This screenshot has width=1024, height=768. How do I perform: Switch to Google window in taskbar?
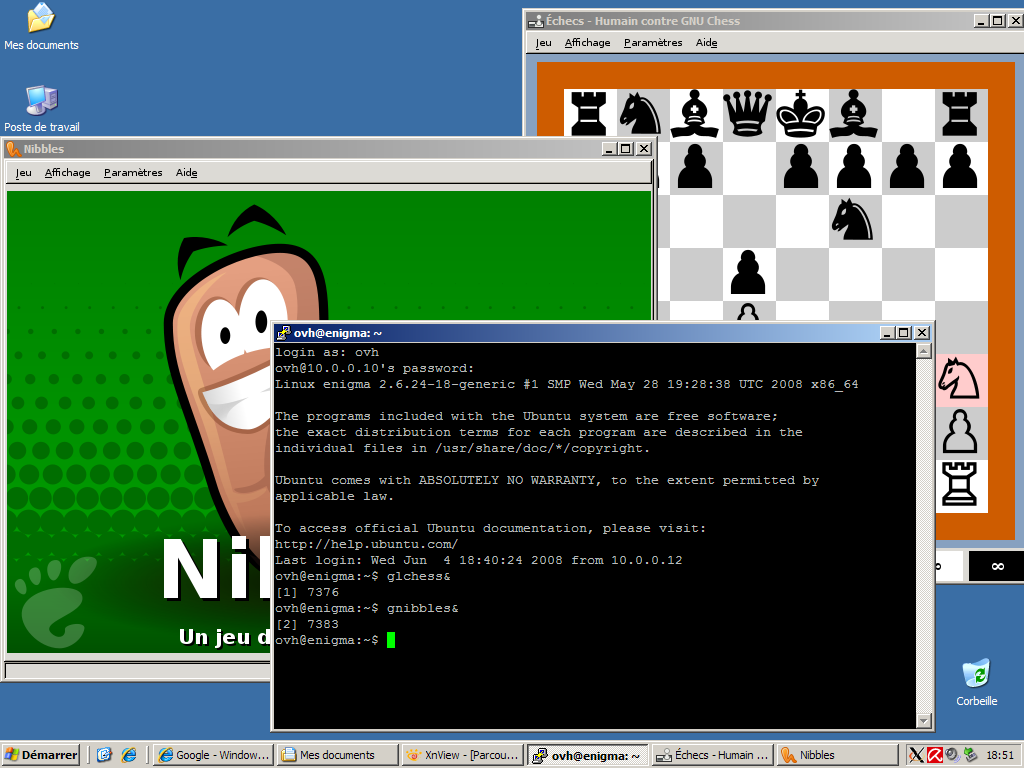[213, 755]
